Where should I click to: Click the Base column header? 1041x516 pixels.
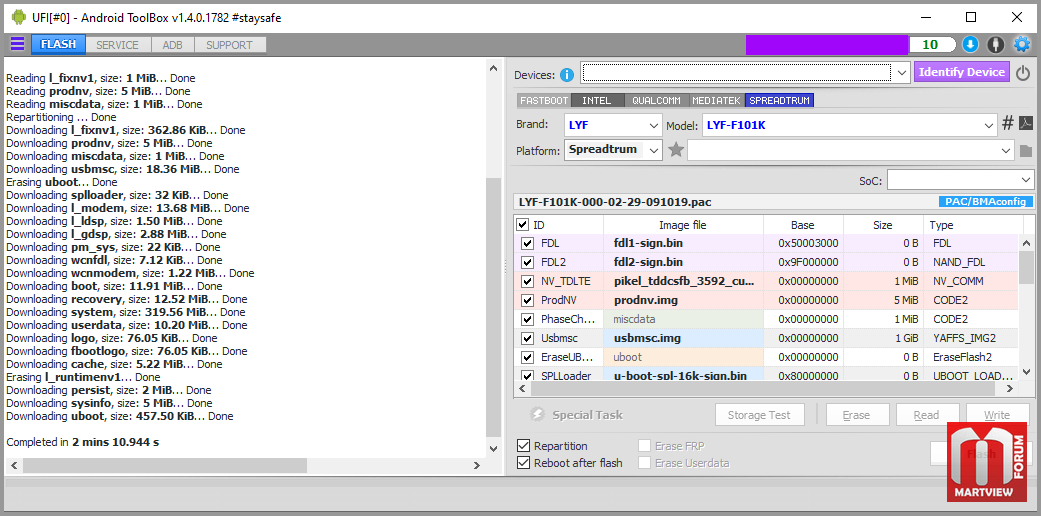[x=803, y=225]
